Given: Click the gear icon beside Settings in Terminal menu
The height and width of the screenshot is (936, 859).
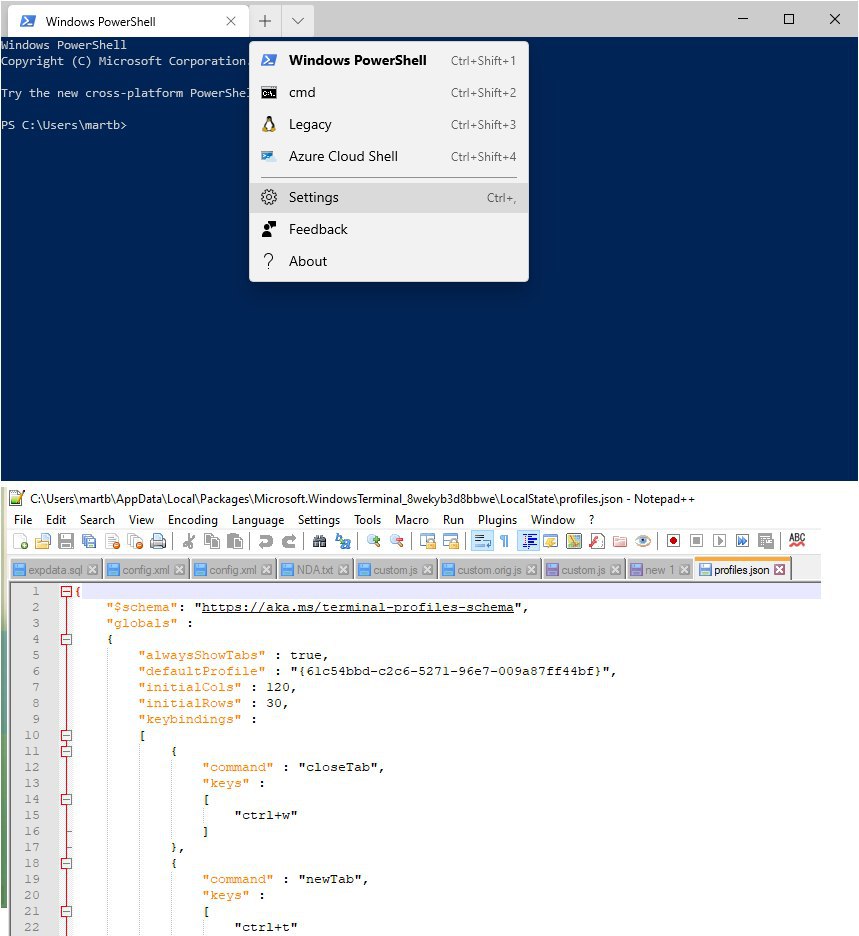Looking at the screenshot, I should (269, 197).
